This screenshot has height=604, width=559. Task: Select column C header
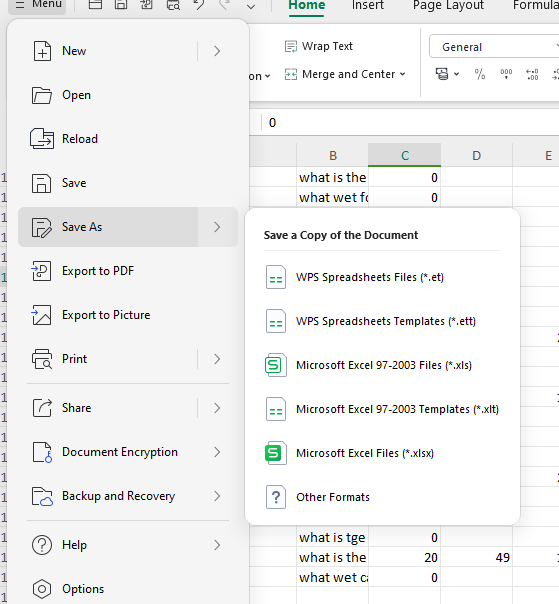(405, 156)
